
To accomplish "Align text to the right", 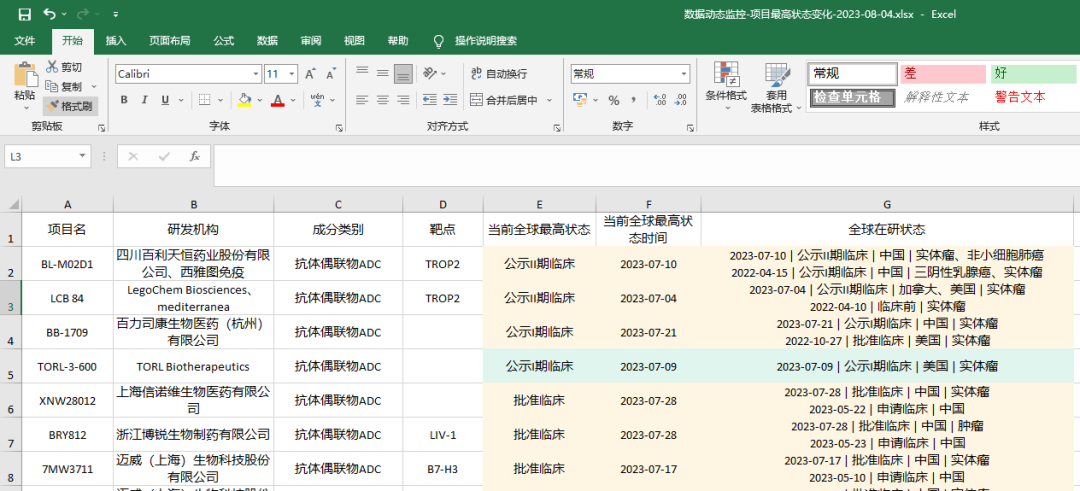I will [403, 100].
